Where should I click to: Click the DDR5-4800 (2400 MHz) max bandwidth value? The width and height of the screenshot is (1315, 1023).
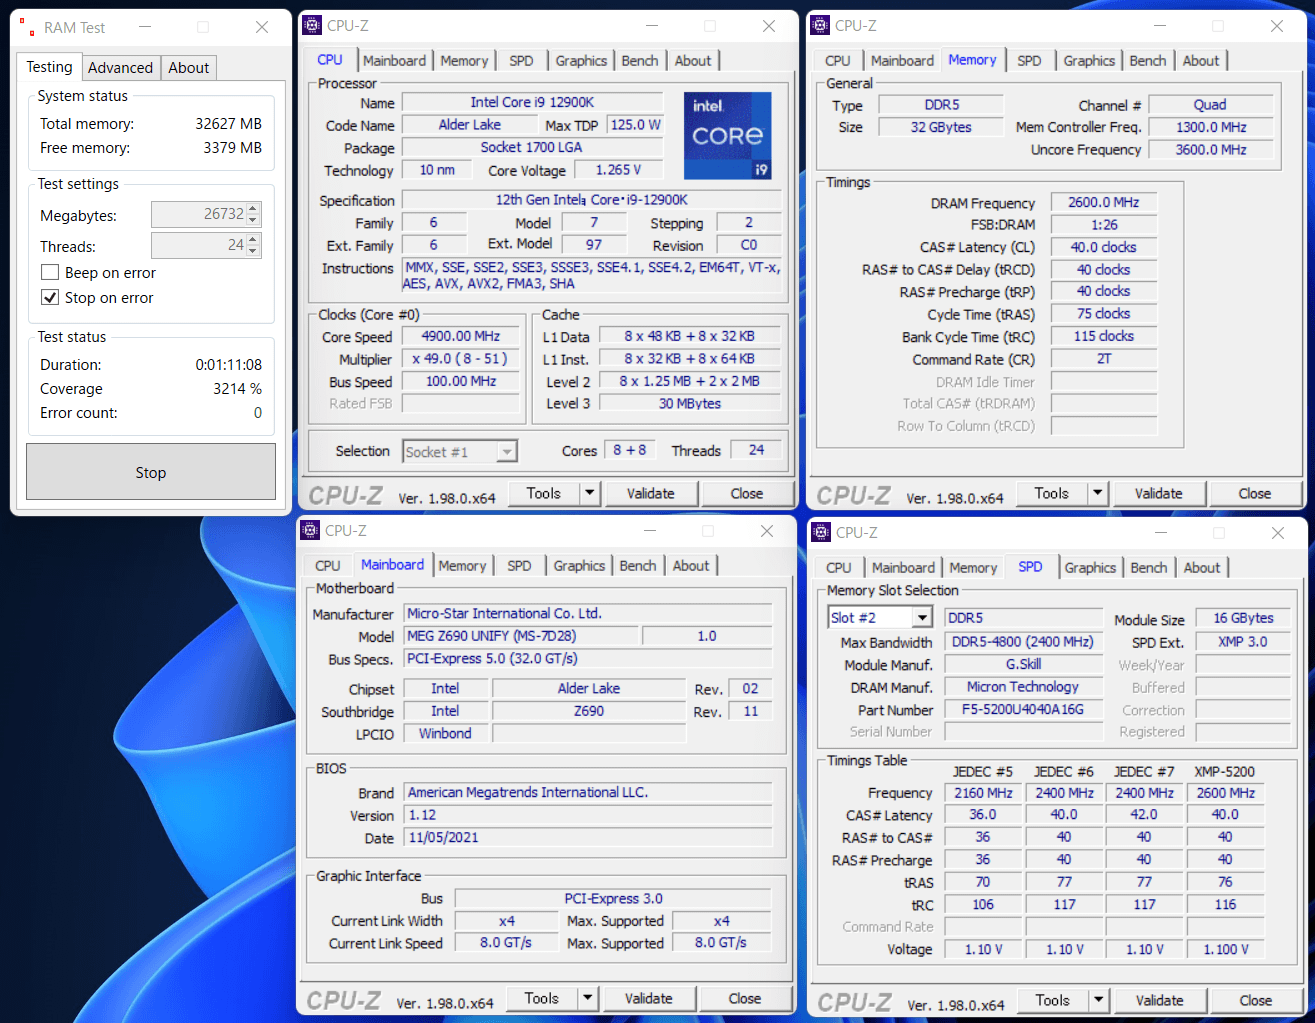[1023, 642]
